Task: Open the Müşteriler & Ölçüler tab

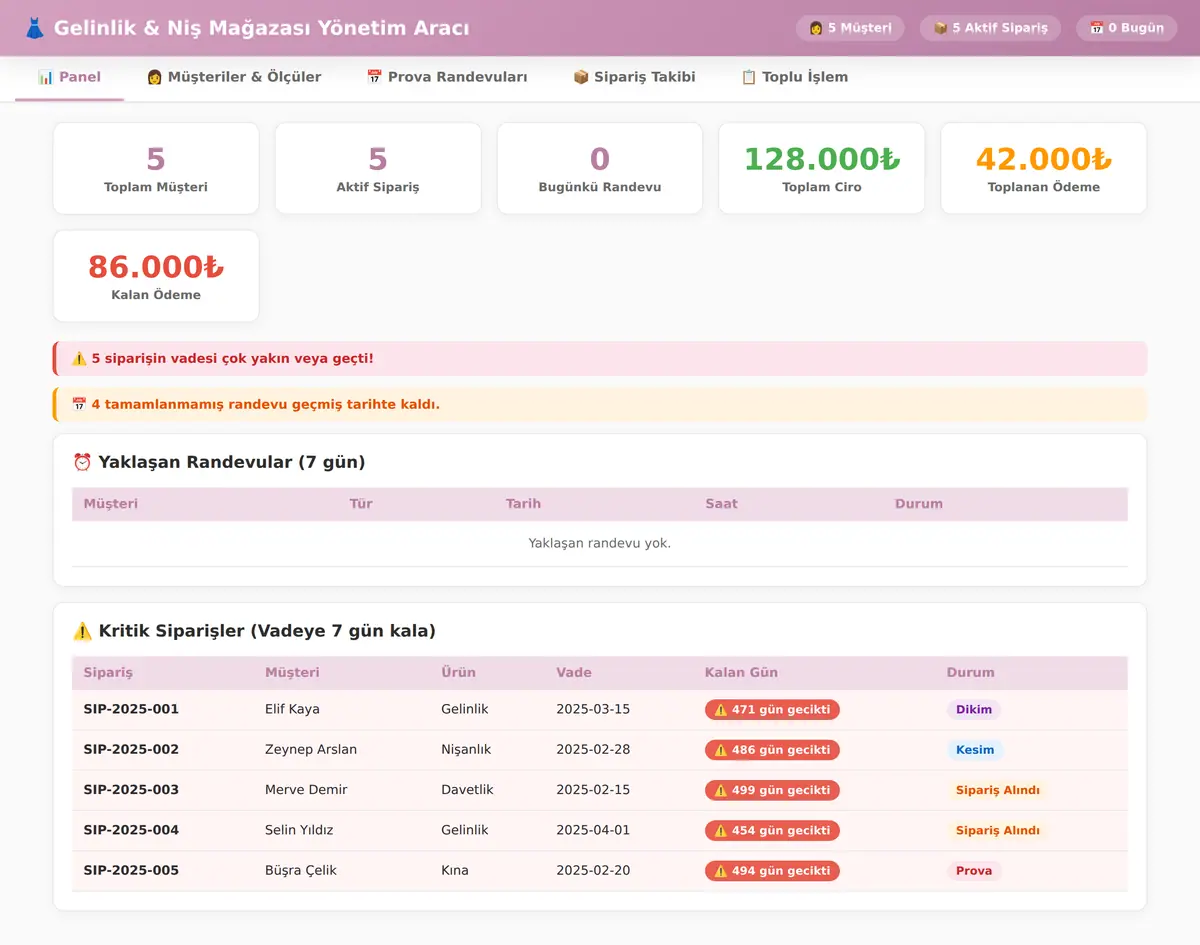Action: coord(234,77)
